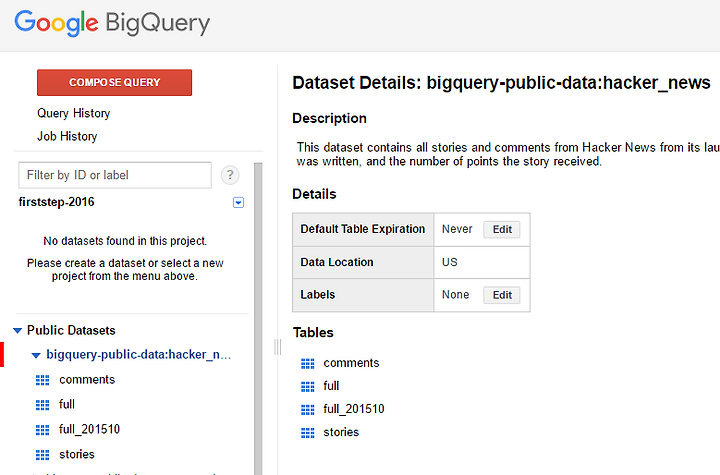Click the full_201510 table icon in sidebar
Viewport: 720px width, 475px height.
pyautogui.click(x=42, y=430)
